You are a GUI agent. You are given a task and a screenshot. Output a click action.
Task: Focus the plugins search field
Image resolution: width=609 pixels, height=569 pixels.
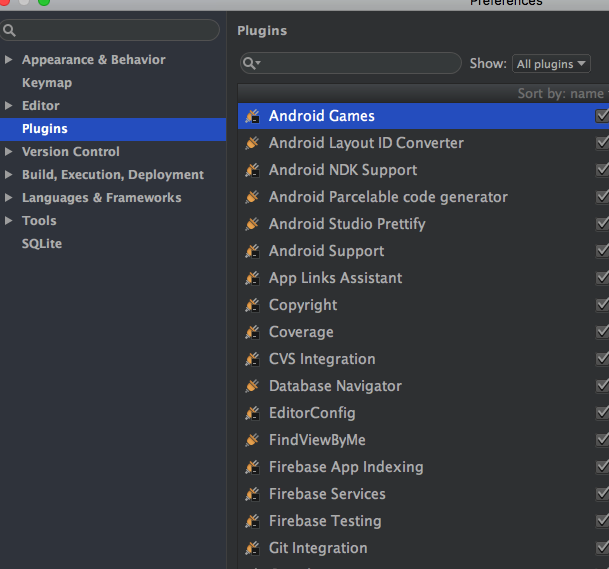[x=351, y=63]
